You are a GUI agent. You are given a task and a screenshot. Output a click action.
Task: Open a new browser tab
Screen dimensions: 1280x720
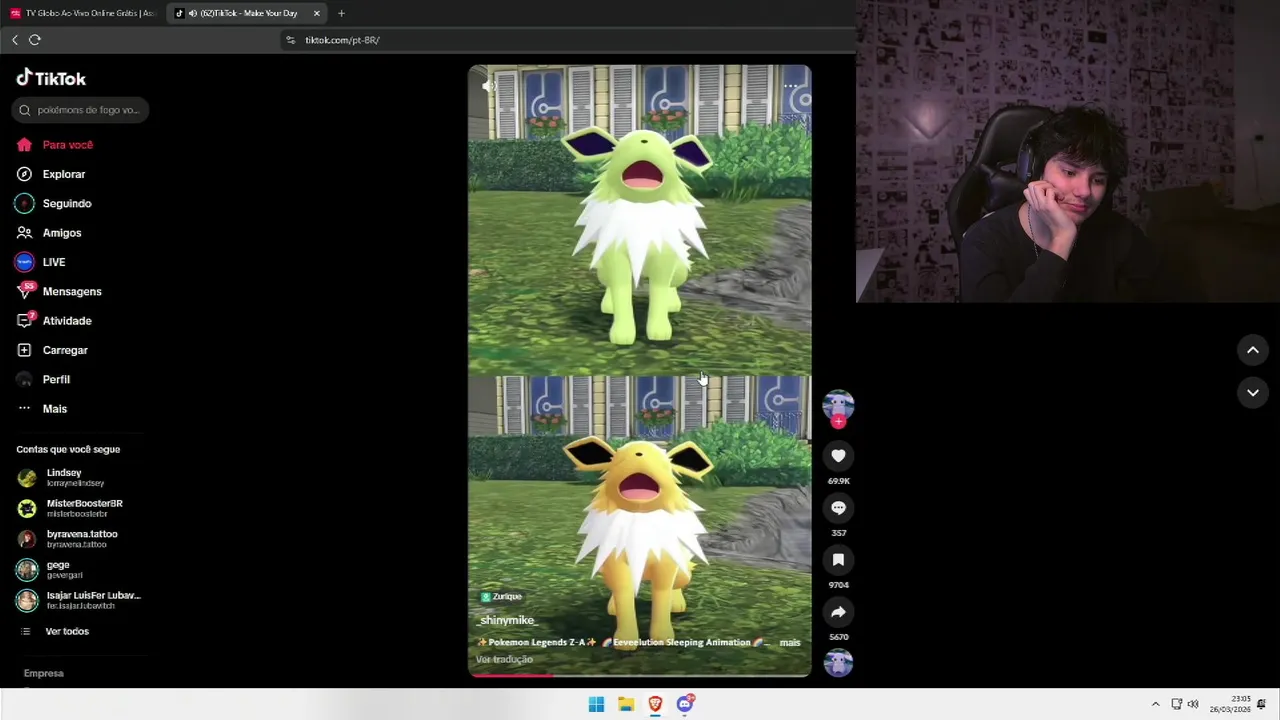click(x=341, y=13)
